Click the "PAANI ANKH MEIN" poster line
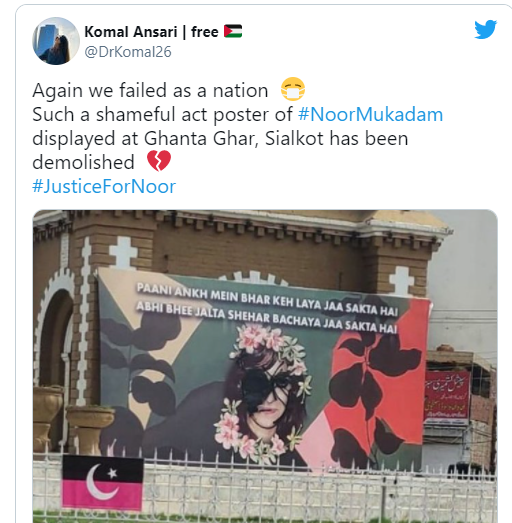 [267, 300]
